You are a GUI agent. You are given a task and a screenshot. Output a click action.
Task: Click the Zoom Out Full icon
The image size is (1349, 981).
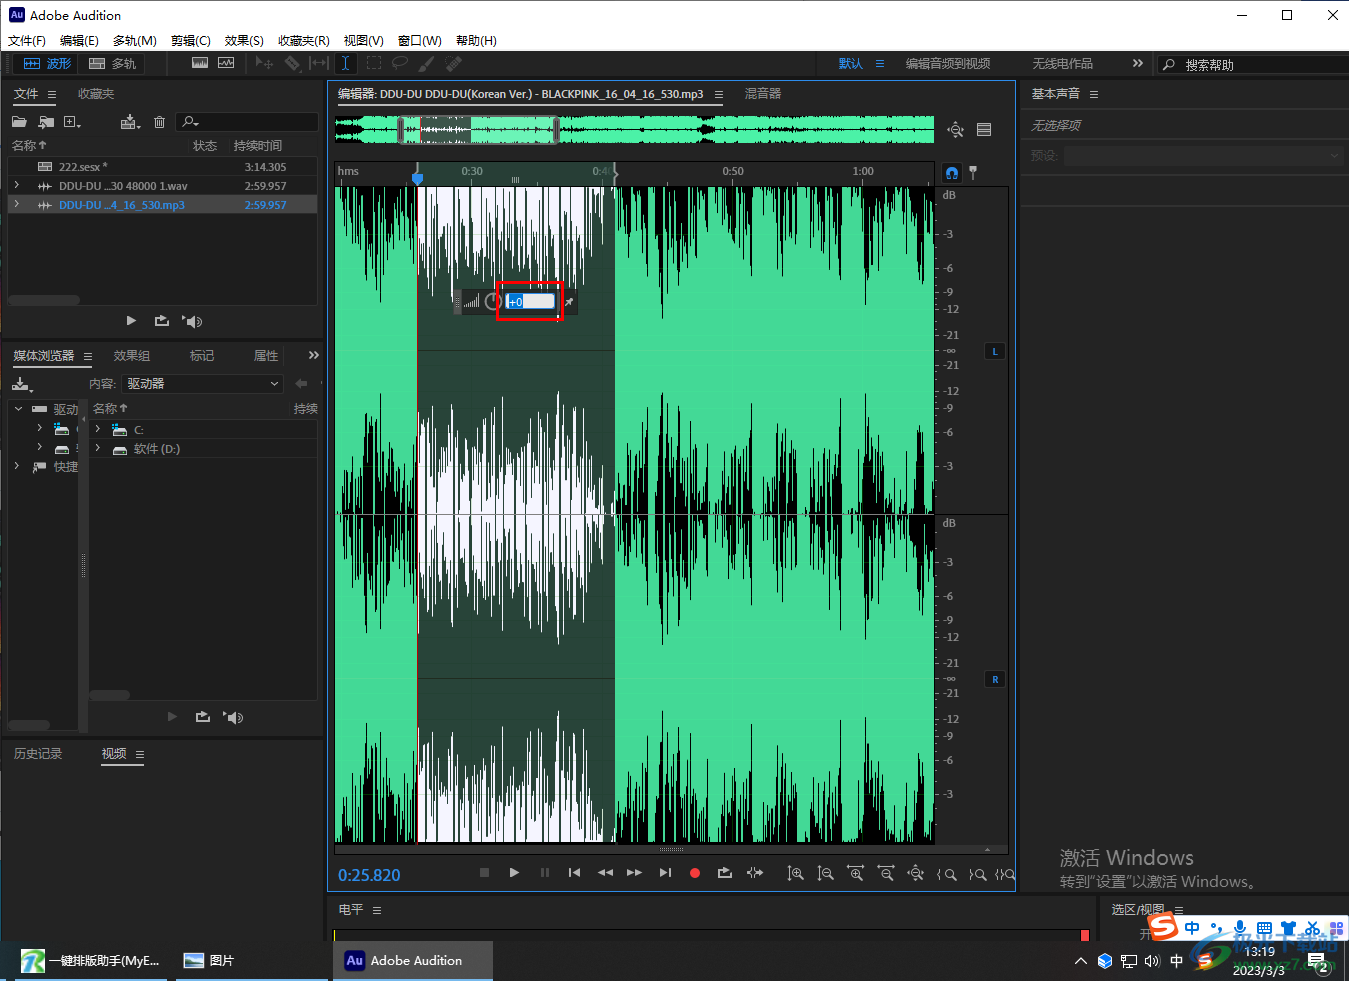[915, 873]
